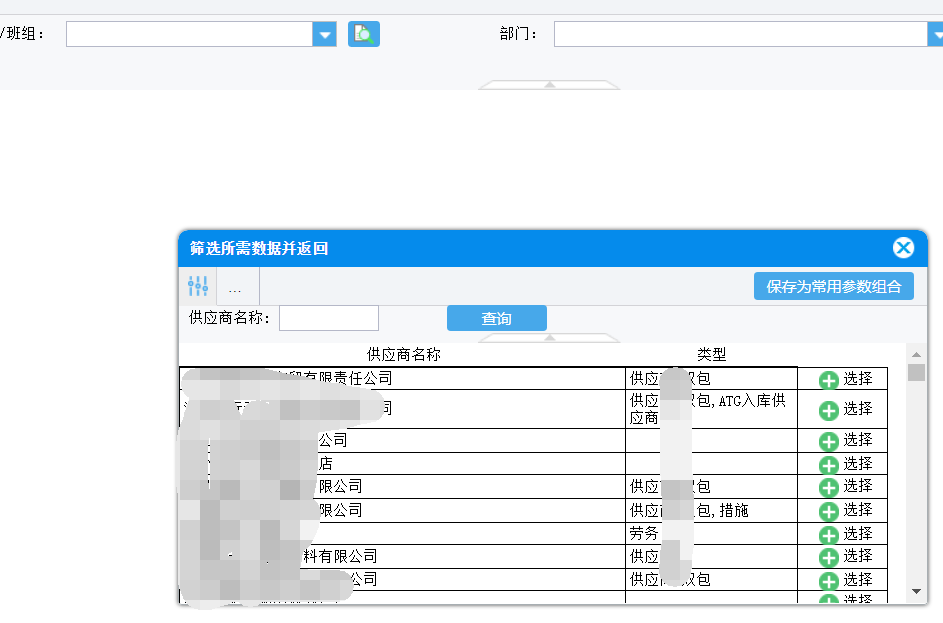Open the 部门 dropdown arrow
The image size is (943, 623).
[x=936, y=34]
